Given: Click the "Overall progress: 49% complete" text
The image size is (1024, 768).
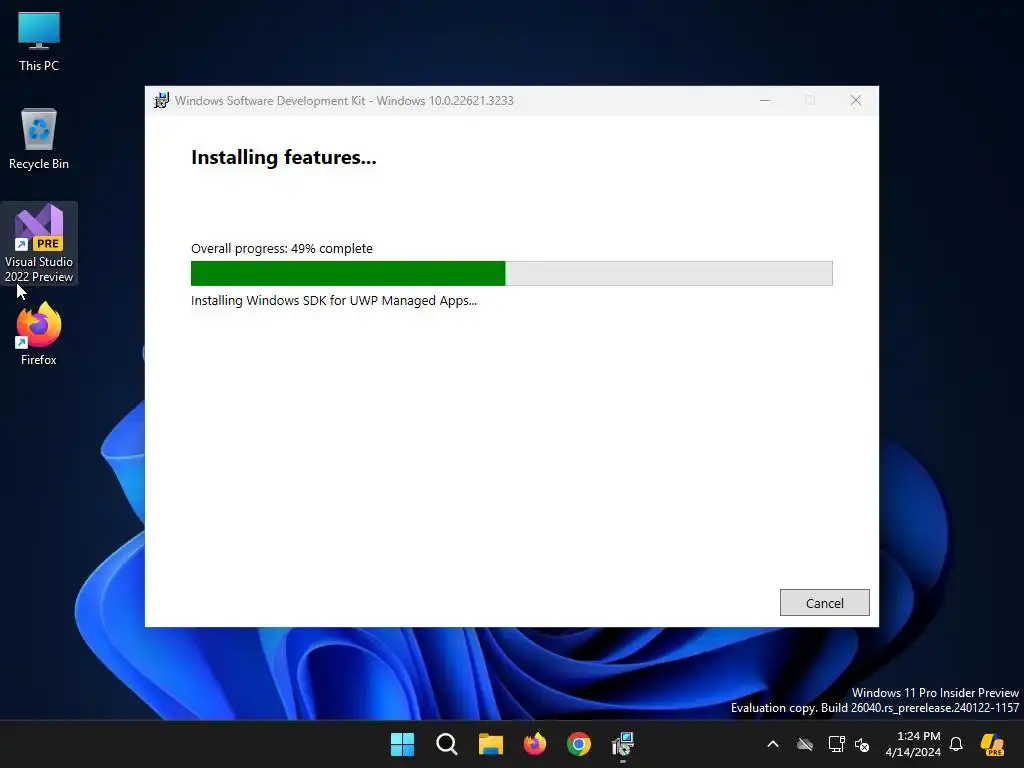Looking at the screenshot, I should [x=281, y=249].
